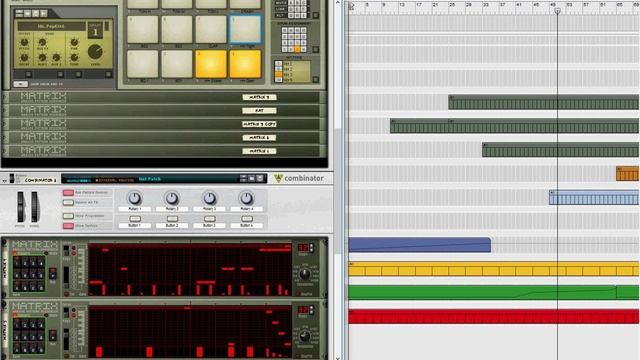Screen dimensions: 640x360
Task: Click Resolution knob on upper expanded Matrix
Action: click(x=305, y=274)
